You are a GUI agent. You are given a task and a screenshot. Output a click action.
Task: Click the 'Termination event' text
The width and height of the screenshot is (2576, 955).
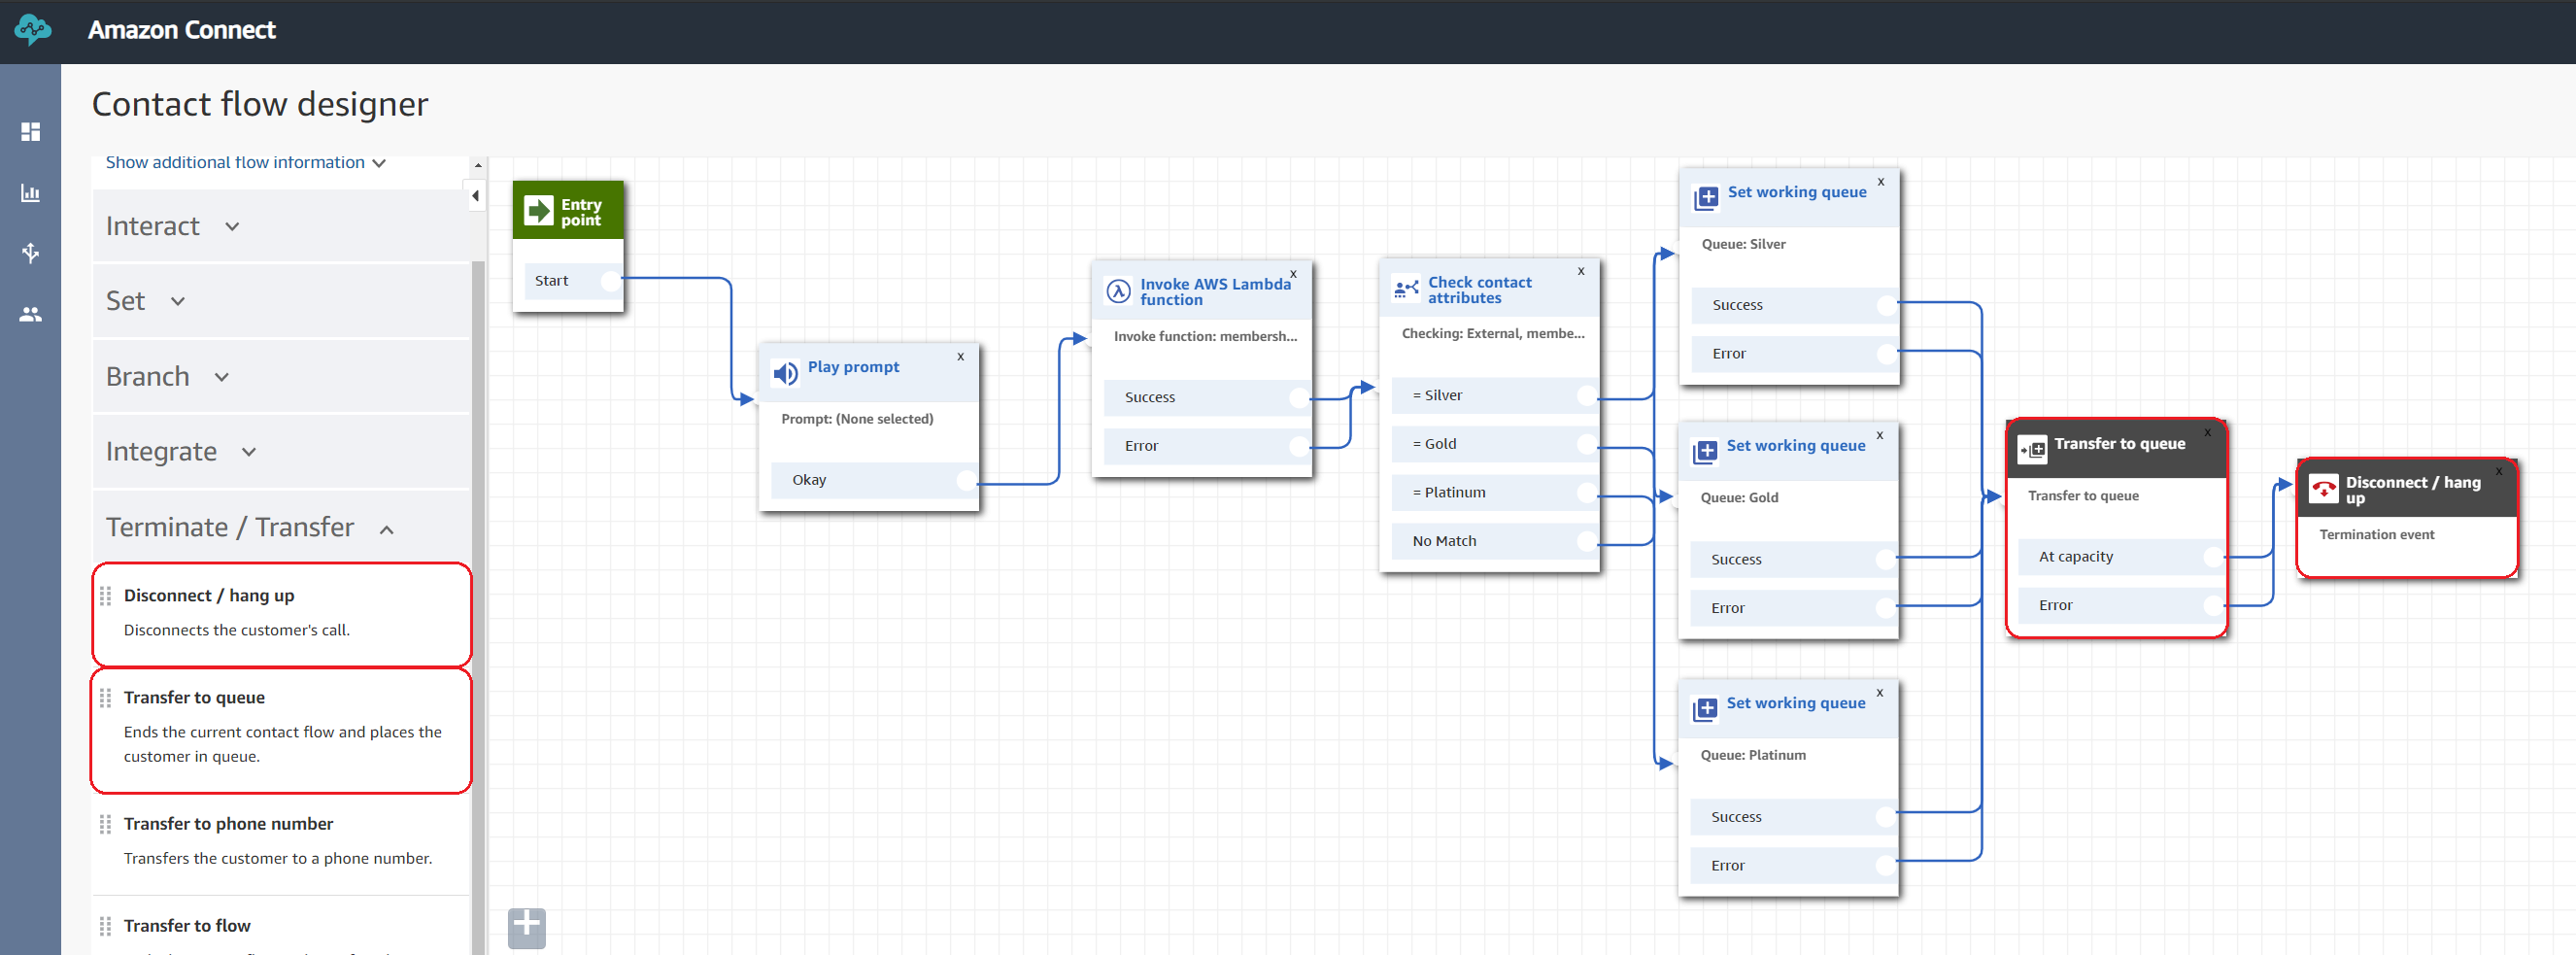[x=2376, y=535]
